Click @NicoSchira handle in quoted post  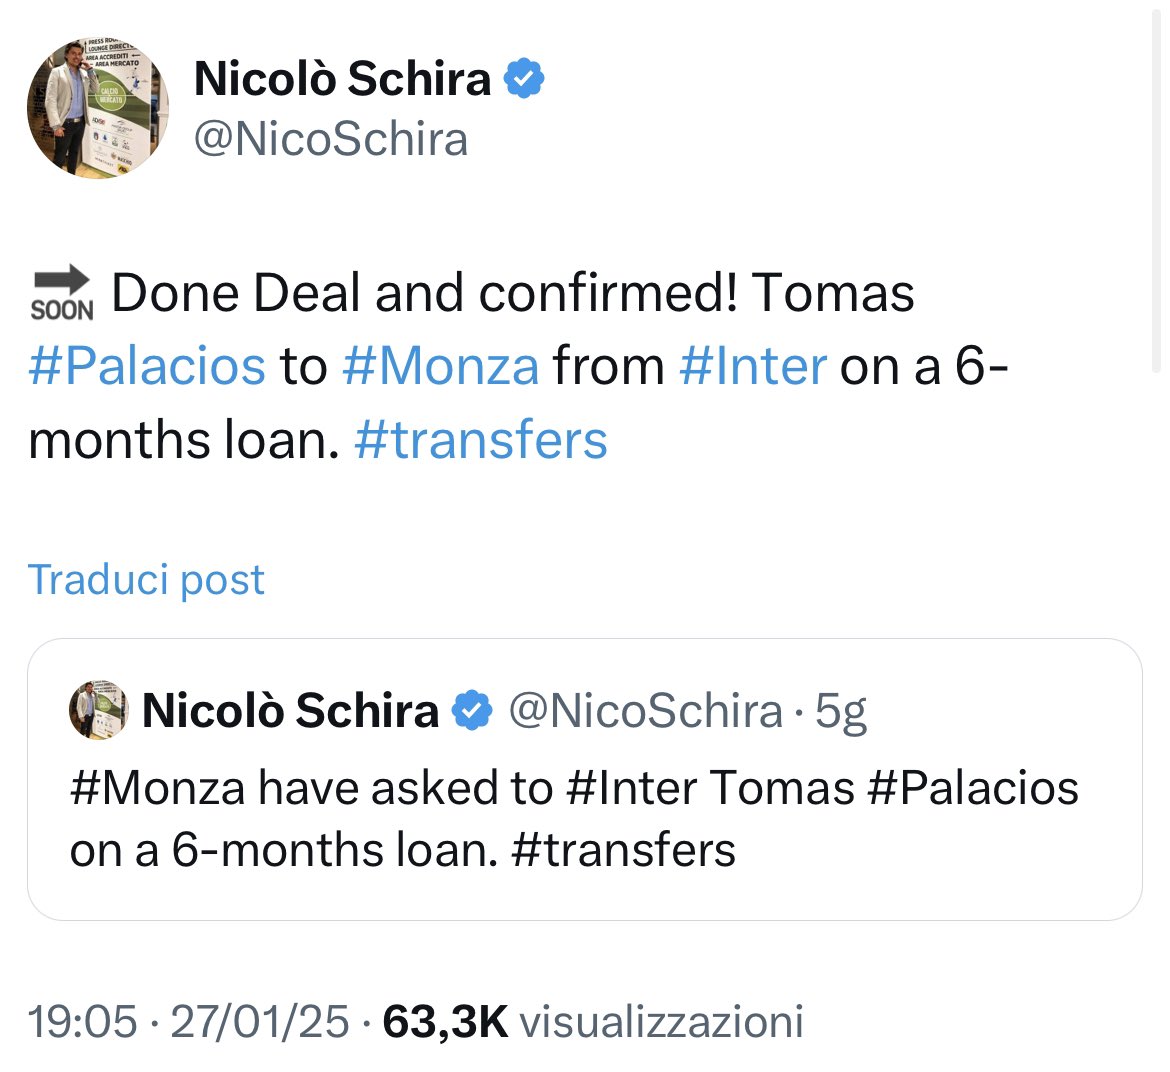pyautogui.click(x=645, y=710)
